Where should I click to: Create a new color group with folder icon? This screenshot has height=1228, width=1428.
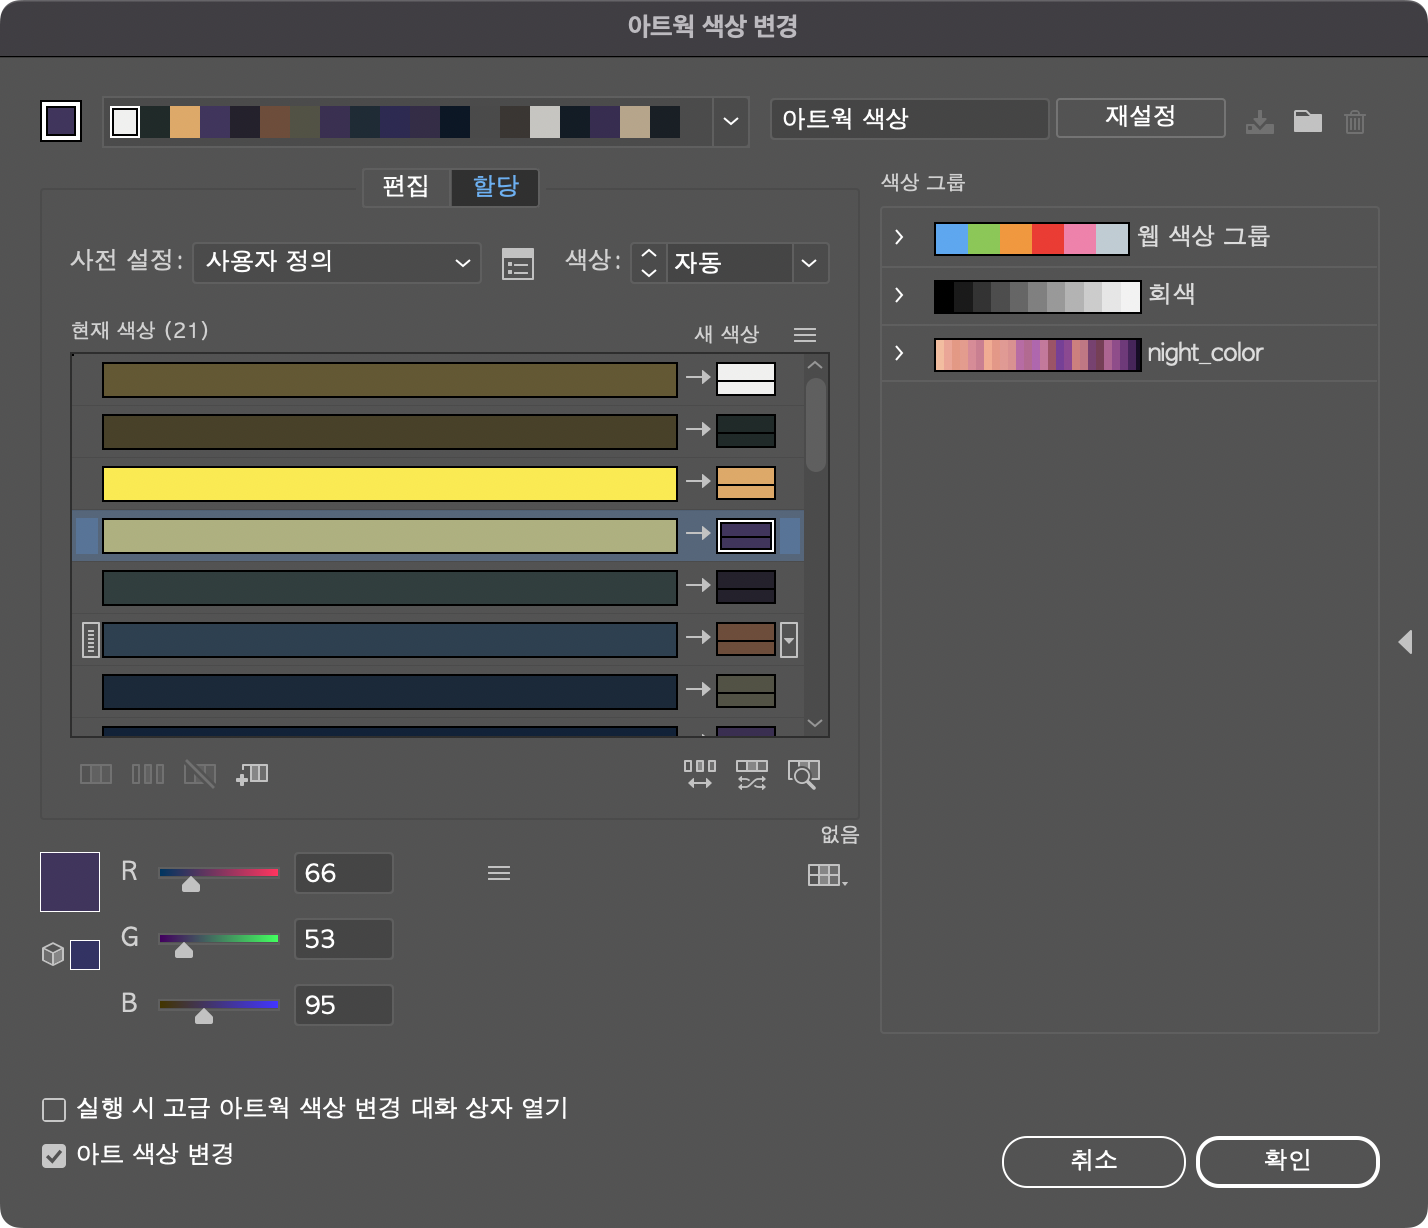[x=1308, y=120]
